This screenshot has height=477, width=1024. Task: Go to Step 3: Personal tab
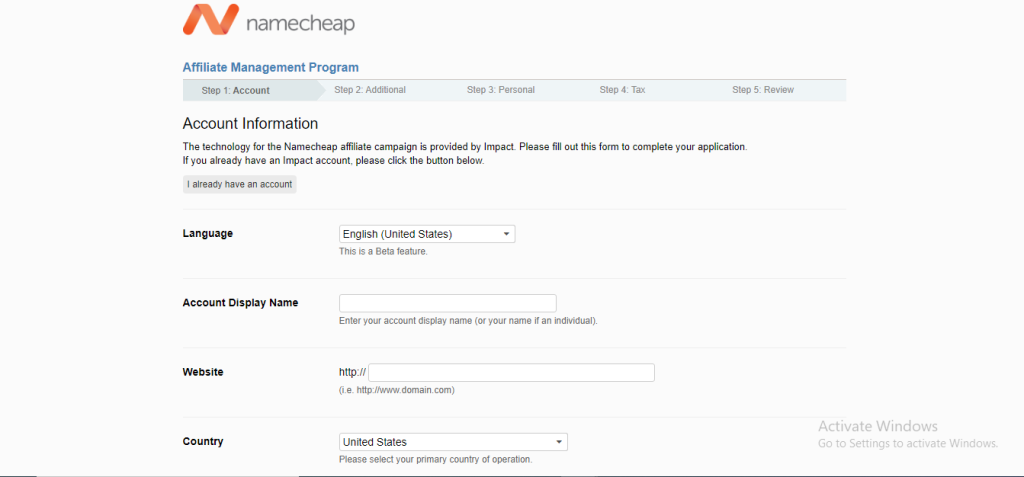tap(501, 90)
